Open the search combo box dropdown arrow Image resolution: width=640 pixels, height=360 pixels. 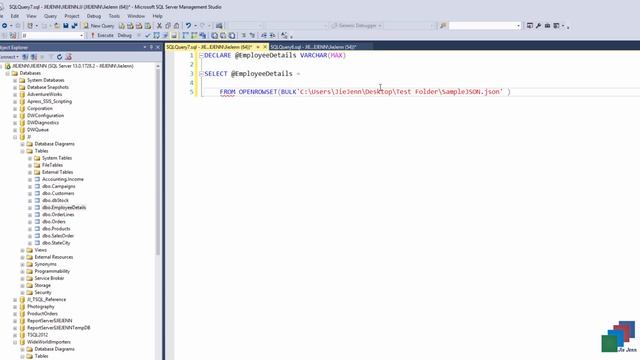[x=518, y=26]
